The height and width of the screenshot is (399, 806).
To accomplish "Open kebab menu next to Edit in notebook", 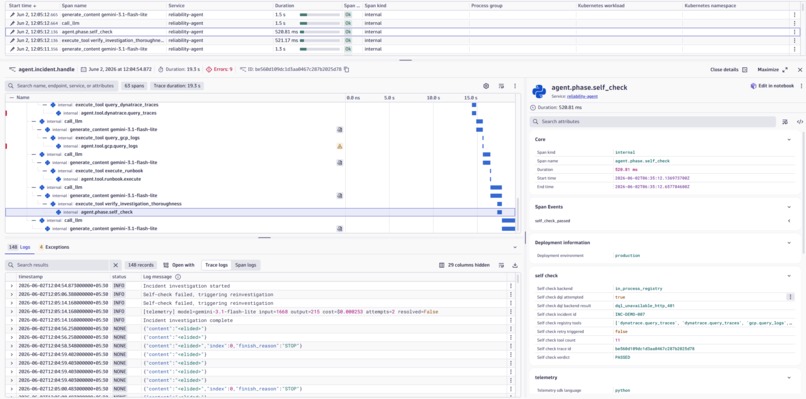I will (x=801, y=86).
